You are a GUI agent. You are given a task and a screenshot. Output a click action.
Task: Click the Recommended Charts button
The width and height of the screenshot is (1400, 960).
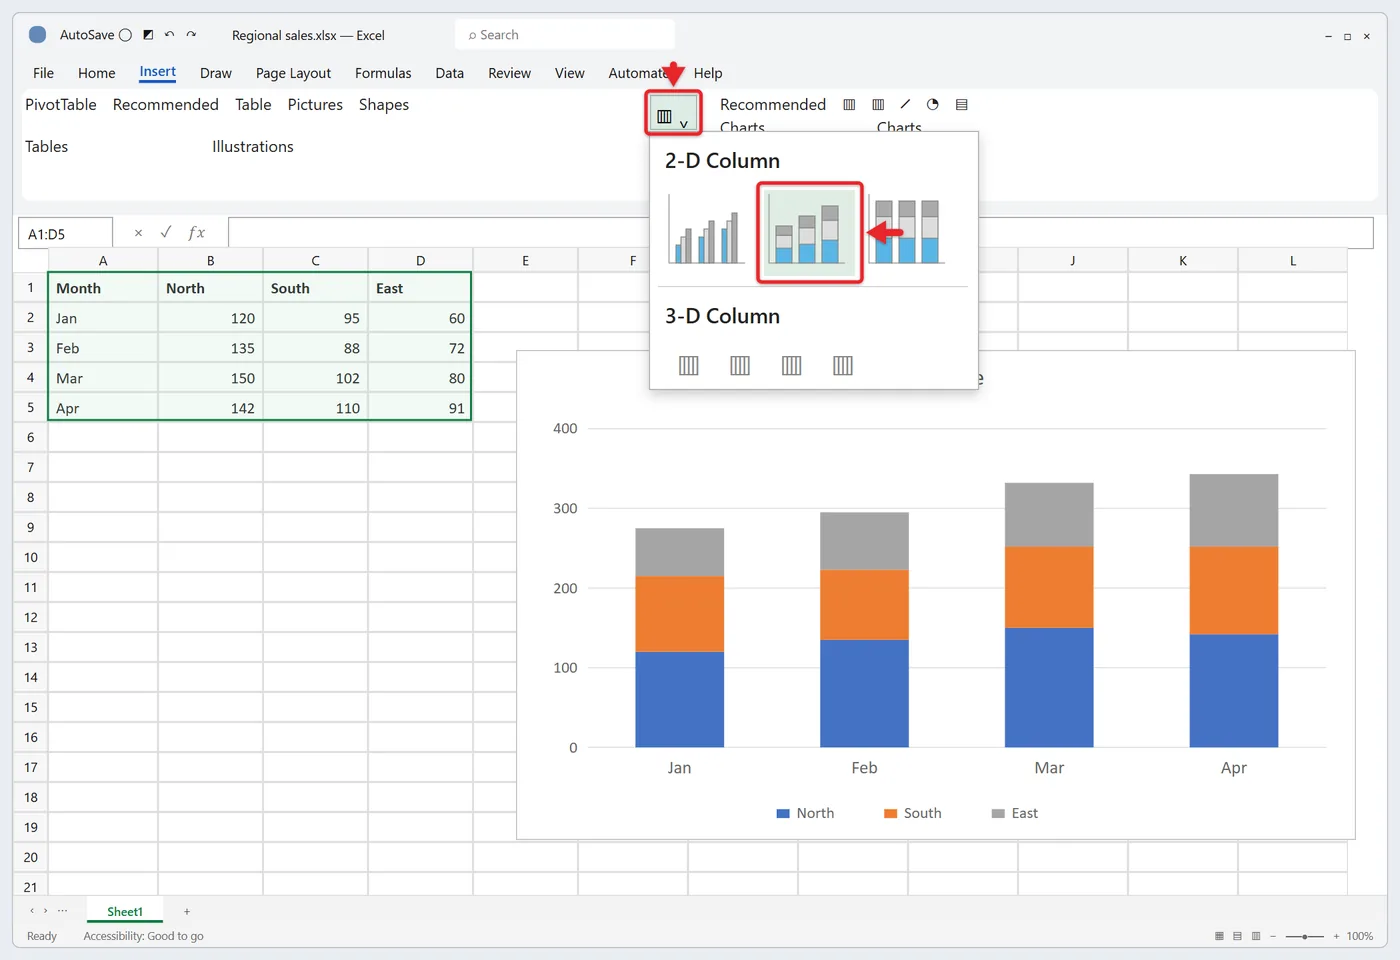pos(773,114)
